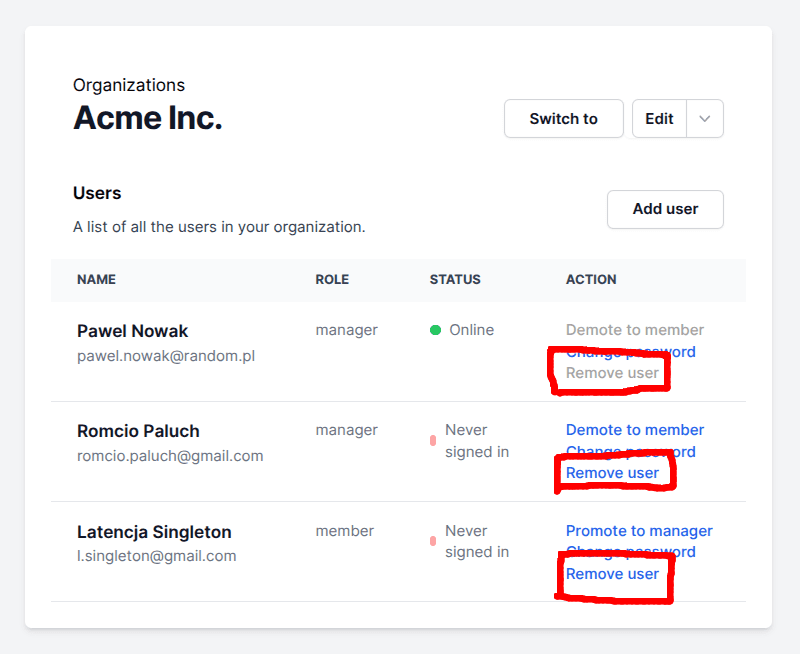Remove user Latencja Singleton

[x=612, y=574]
